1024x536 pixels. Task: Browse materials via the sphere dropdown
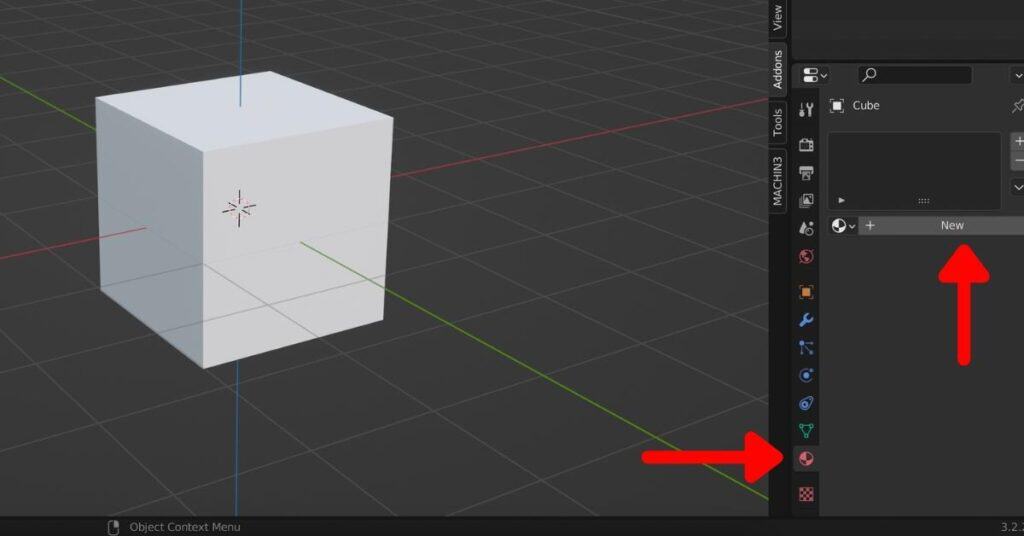tap(844, 226)
